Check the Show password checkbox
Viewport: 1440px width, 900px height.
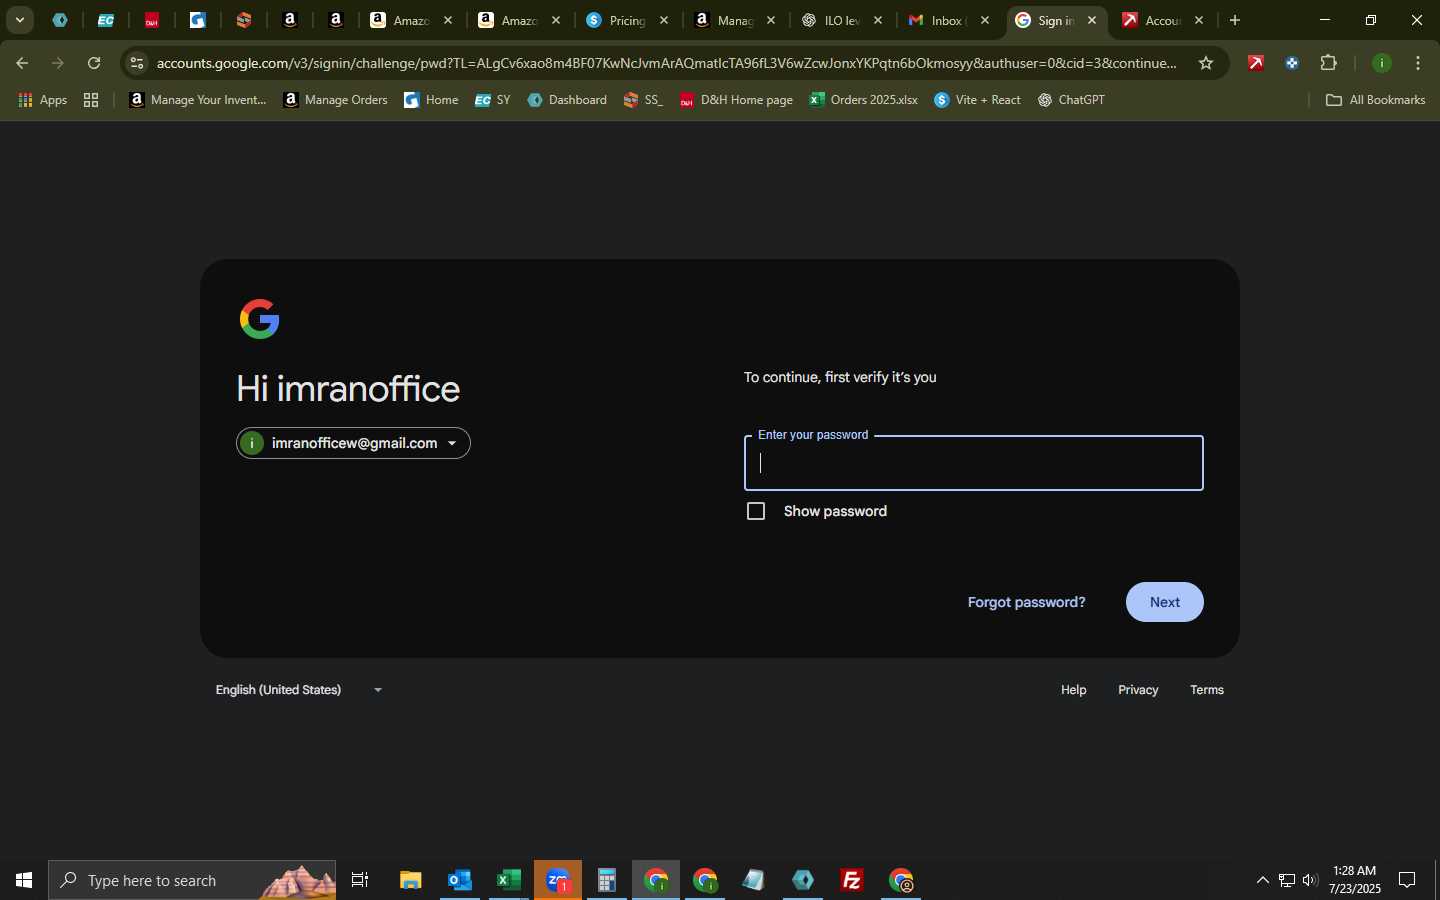756,511
